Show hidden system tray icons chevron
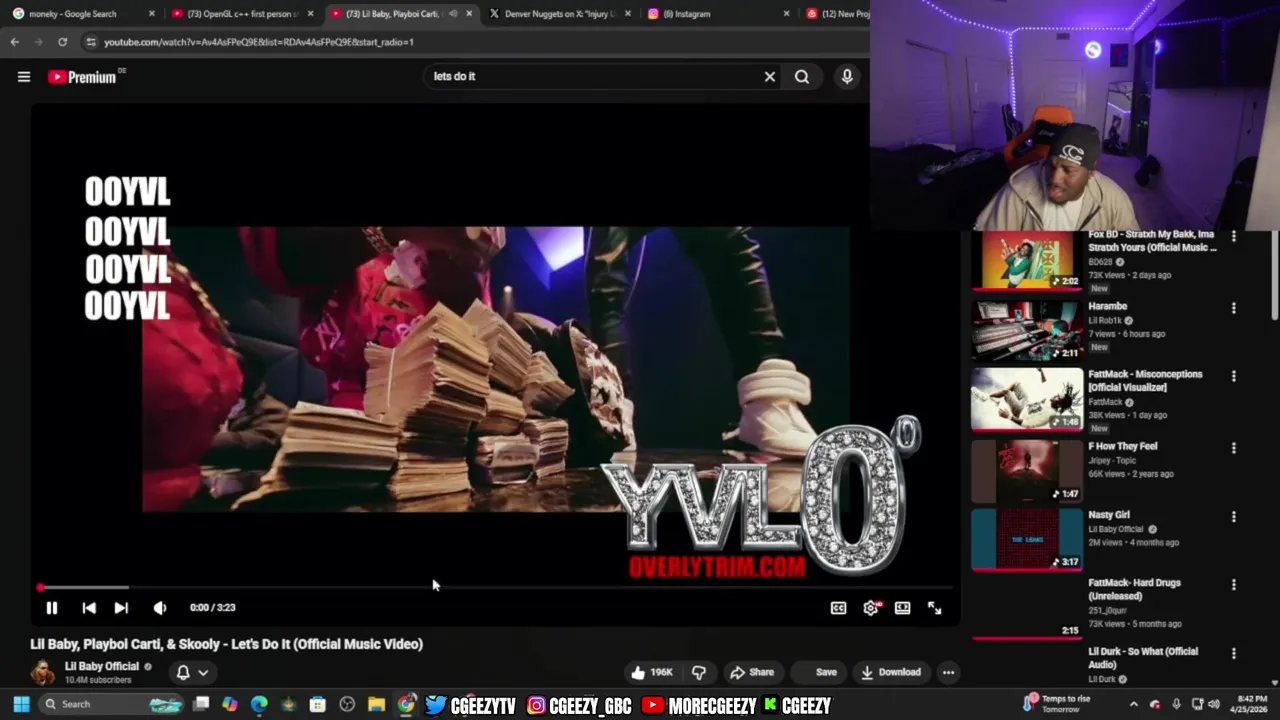This screenshot has height=720, width=1280. click(1133, 704)
